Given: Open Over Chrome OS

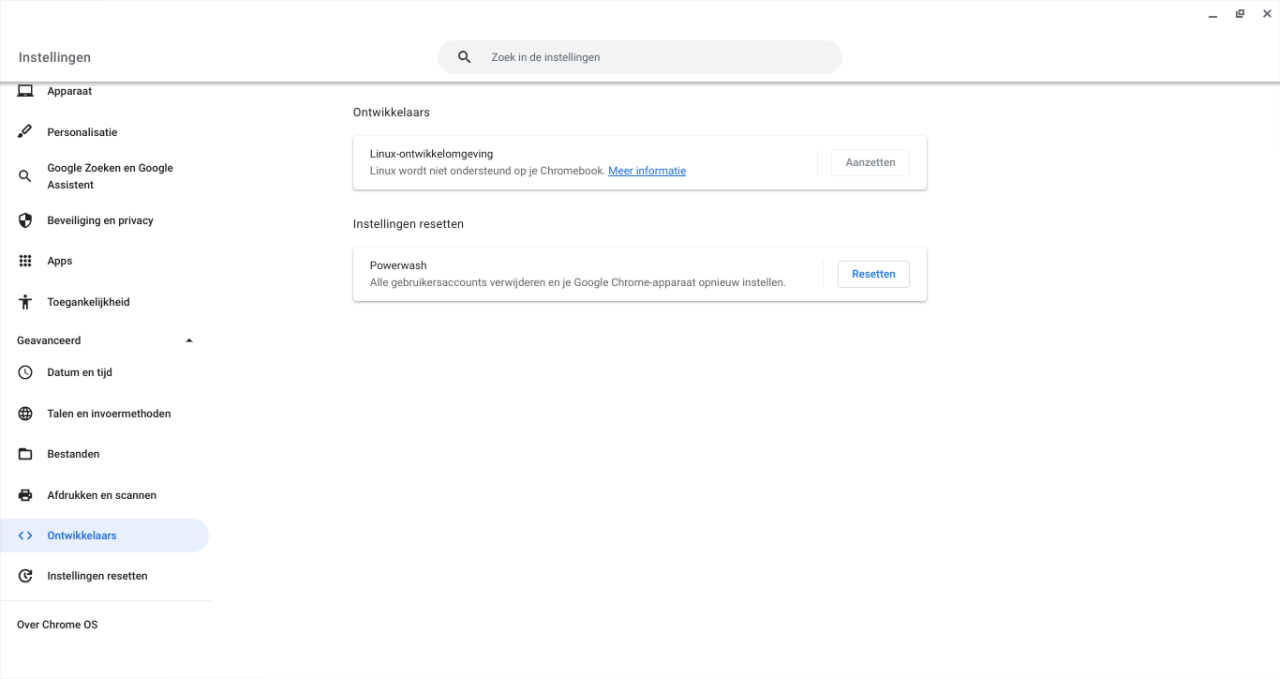Looking at the screenshot, I should 57,624.
